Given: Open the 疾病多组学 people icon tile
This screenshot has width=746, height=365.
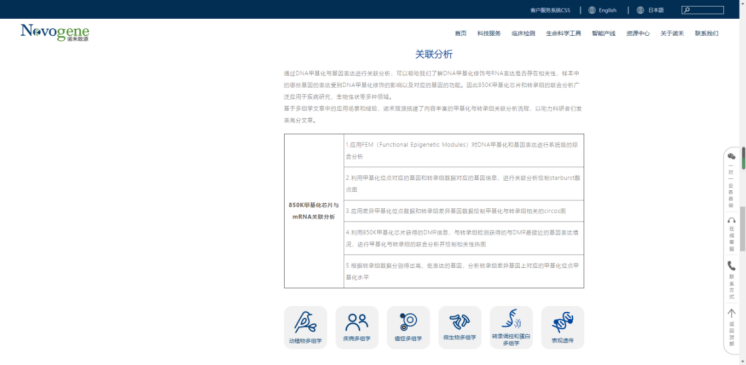Looking at the screenshot, I should tap(357, 327).
